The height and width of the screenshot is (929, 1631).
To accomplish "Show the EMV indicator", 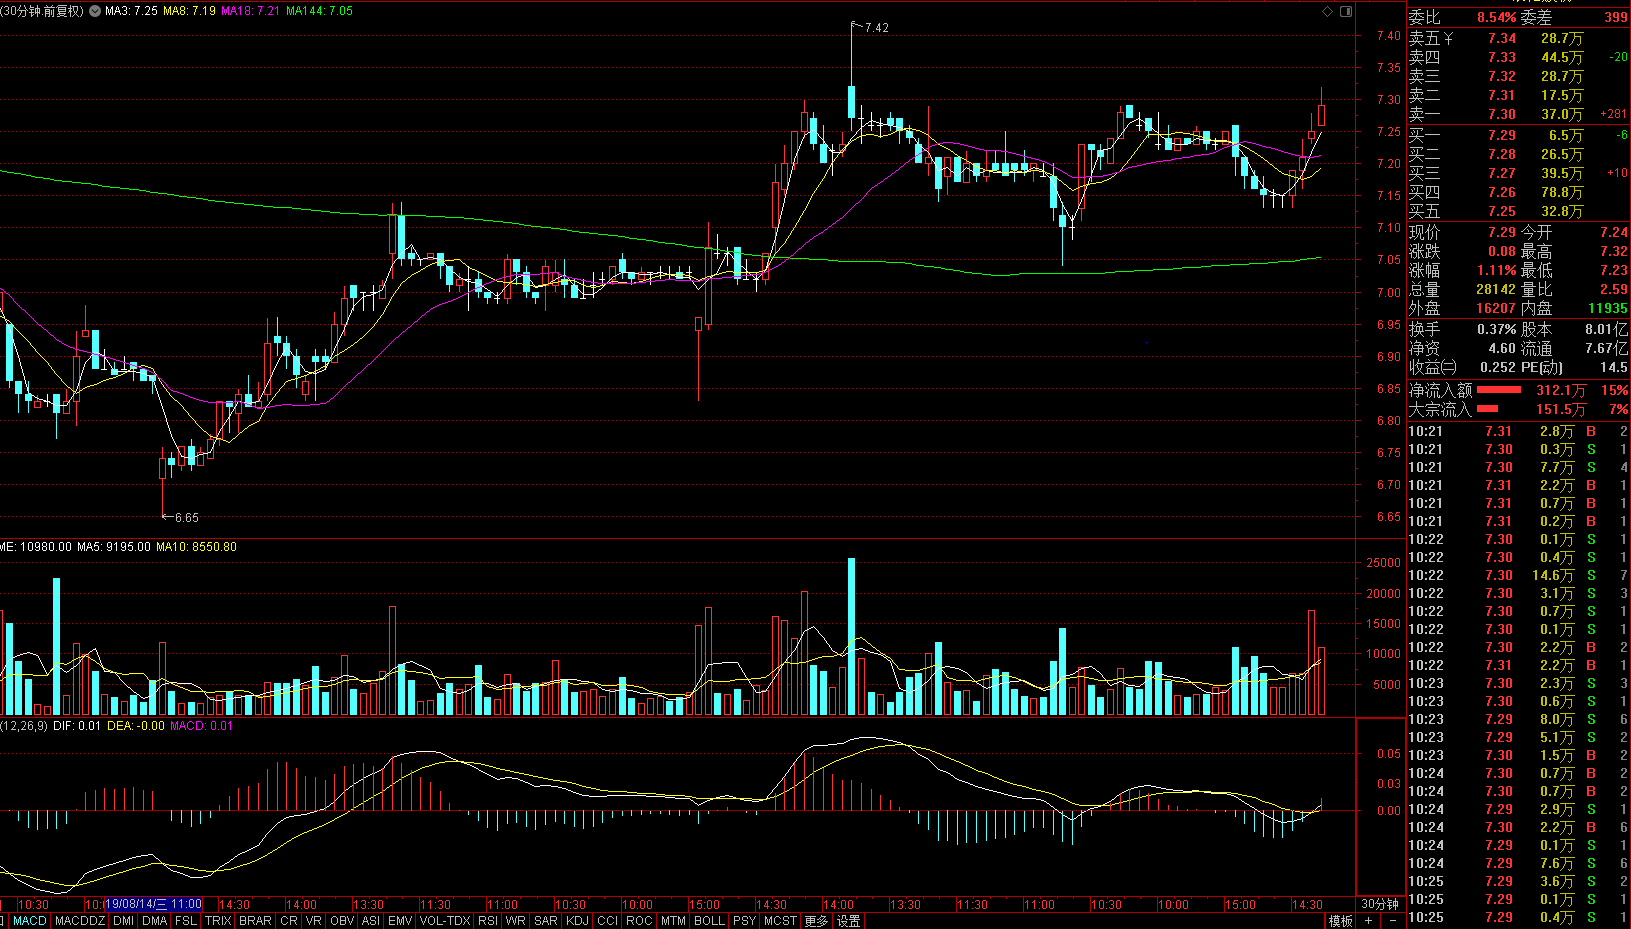I will point(400,920).
